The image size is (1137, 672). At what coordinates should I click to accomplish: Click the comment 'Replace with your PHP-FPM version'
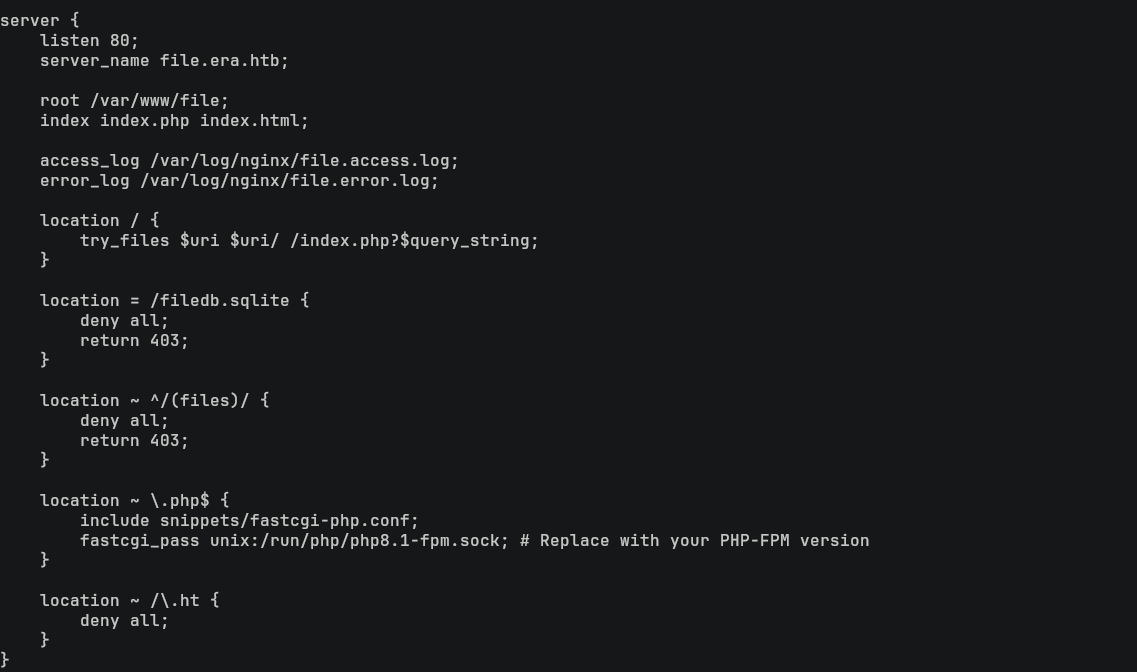704,540
